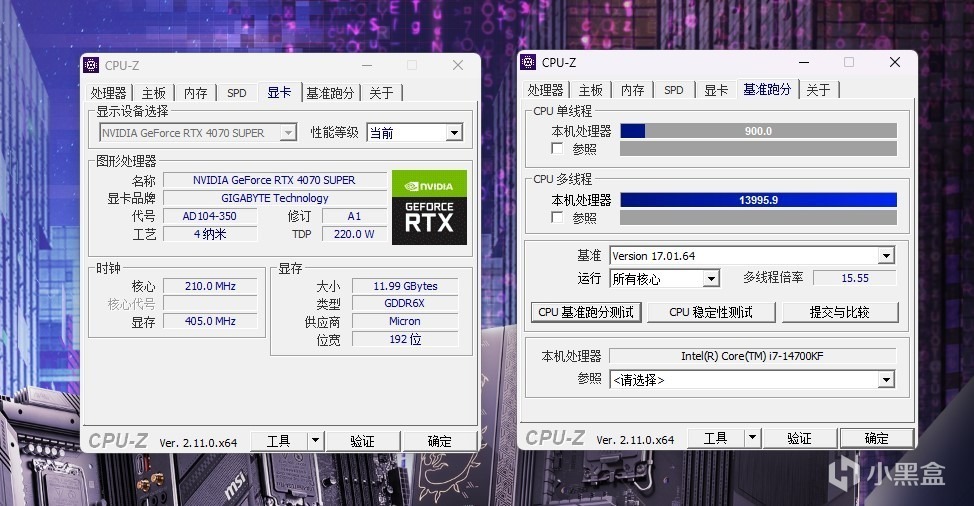974x506 pixels.
Task: Open 关于 tab in left window
Action: (x=381, y=93)
